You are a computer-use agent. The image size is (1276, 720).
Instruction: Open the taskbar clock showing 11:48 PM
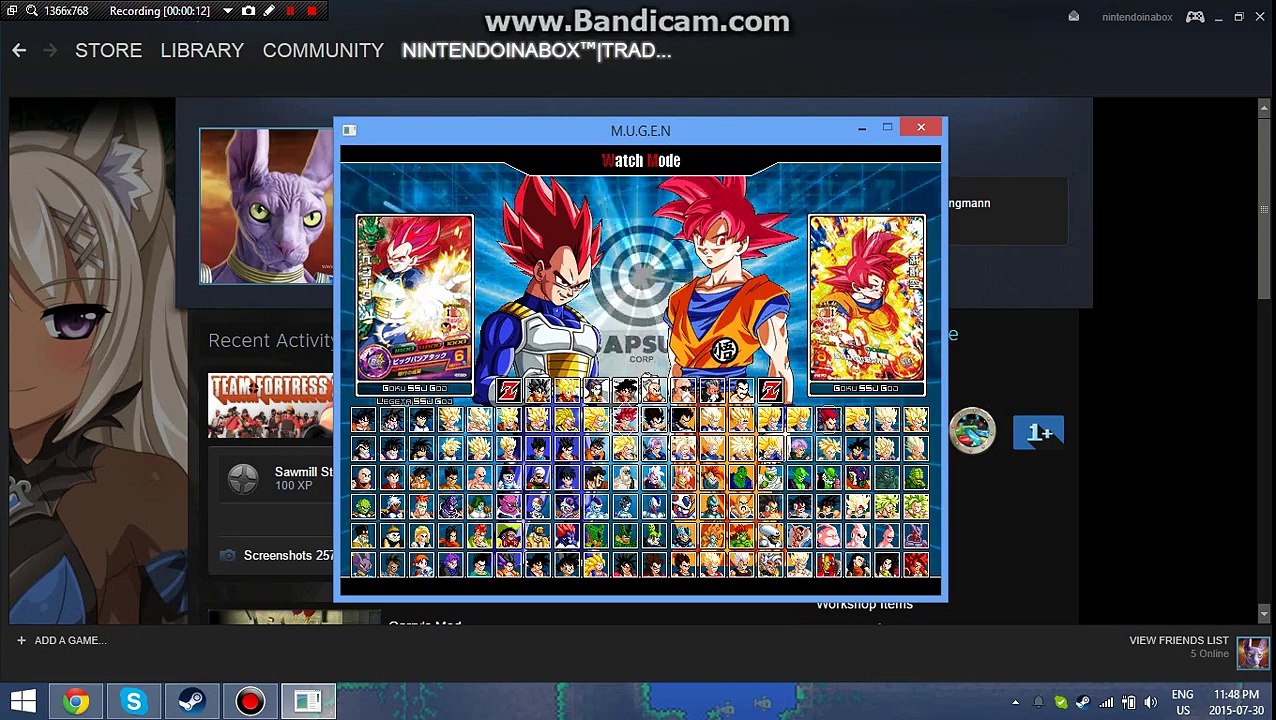1236,702
